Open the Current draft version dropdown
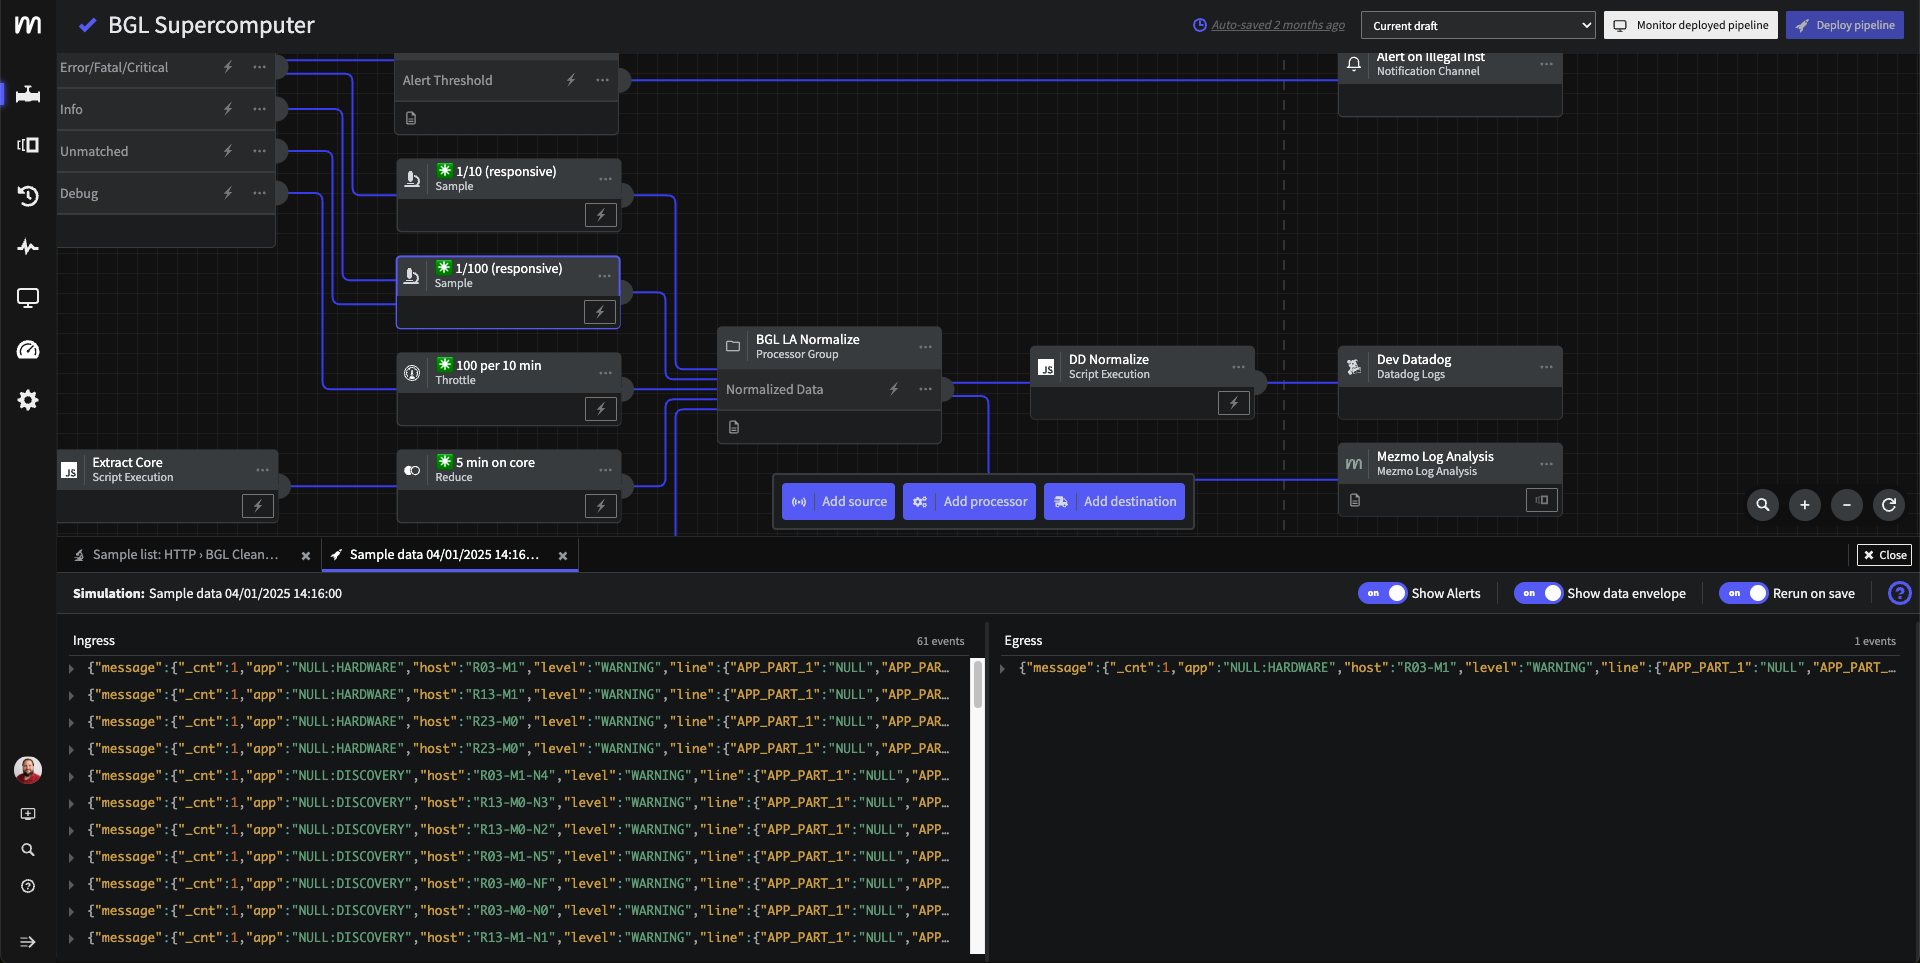 pyautogui.click(x=1479, y=26)
